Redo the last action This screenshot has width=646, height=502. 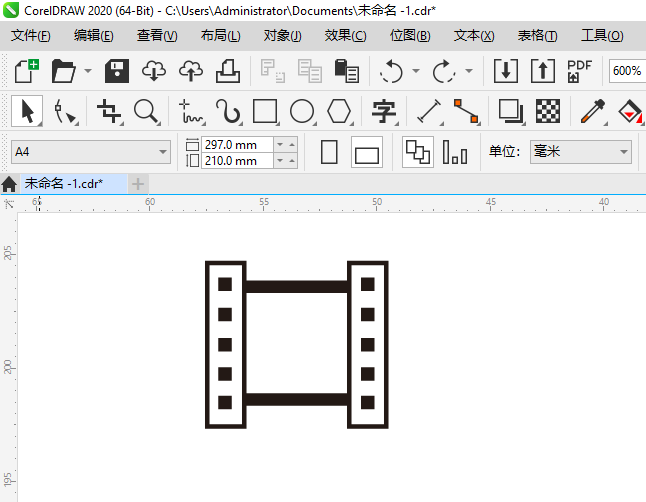point(444,71)
